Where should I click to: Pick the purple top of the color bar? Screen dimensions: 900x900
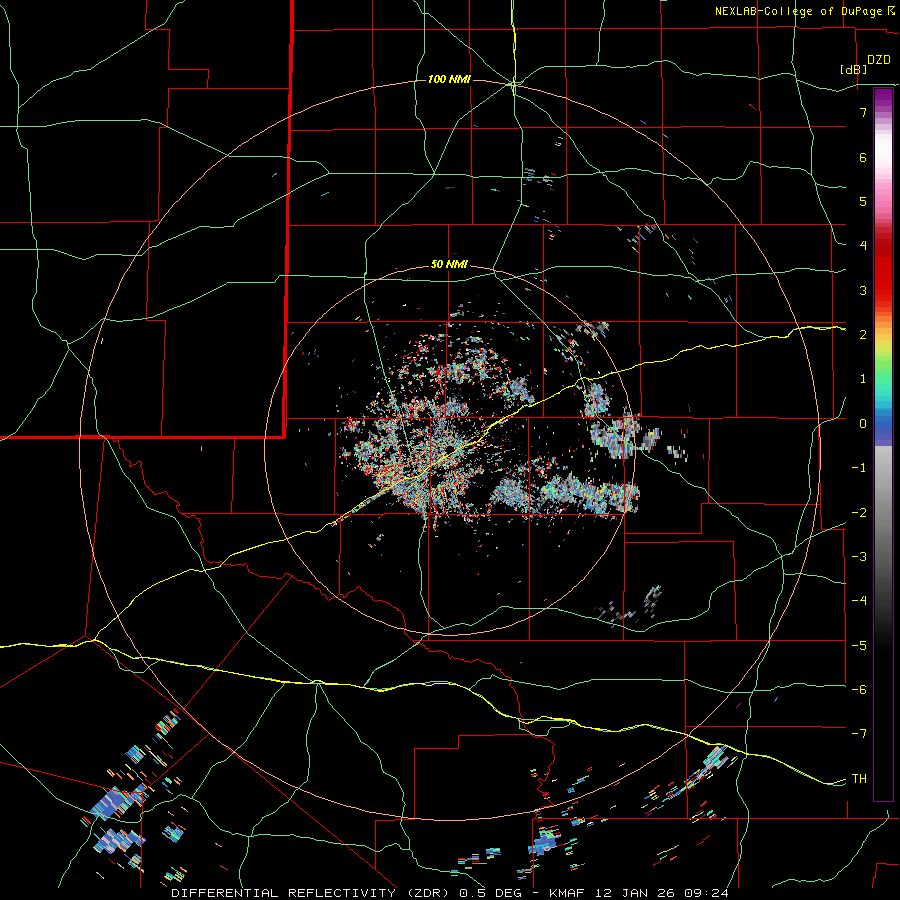(883, 98)
